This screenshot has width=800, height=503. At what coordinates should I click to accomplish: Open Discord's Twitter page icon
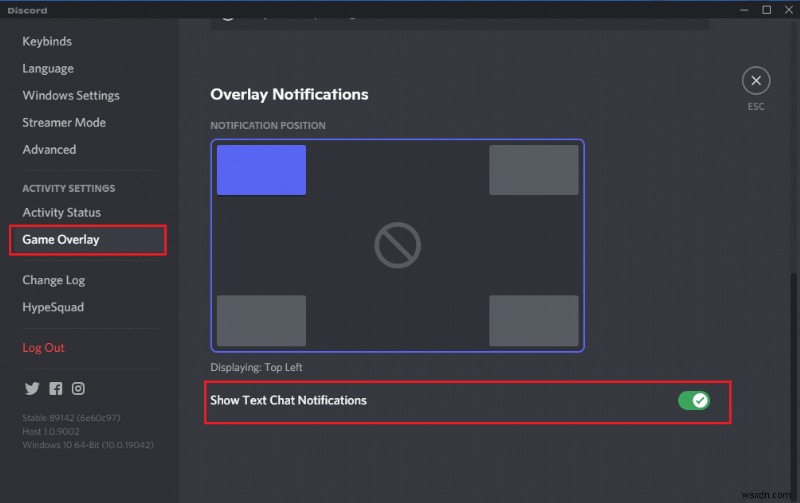click(32, 389)
